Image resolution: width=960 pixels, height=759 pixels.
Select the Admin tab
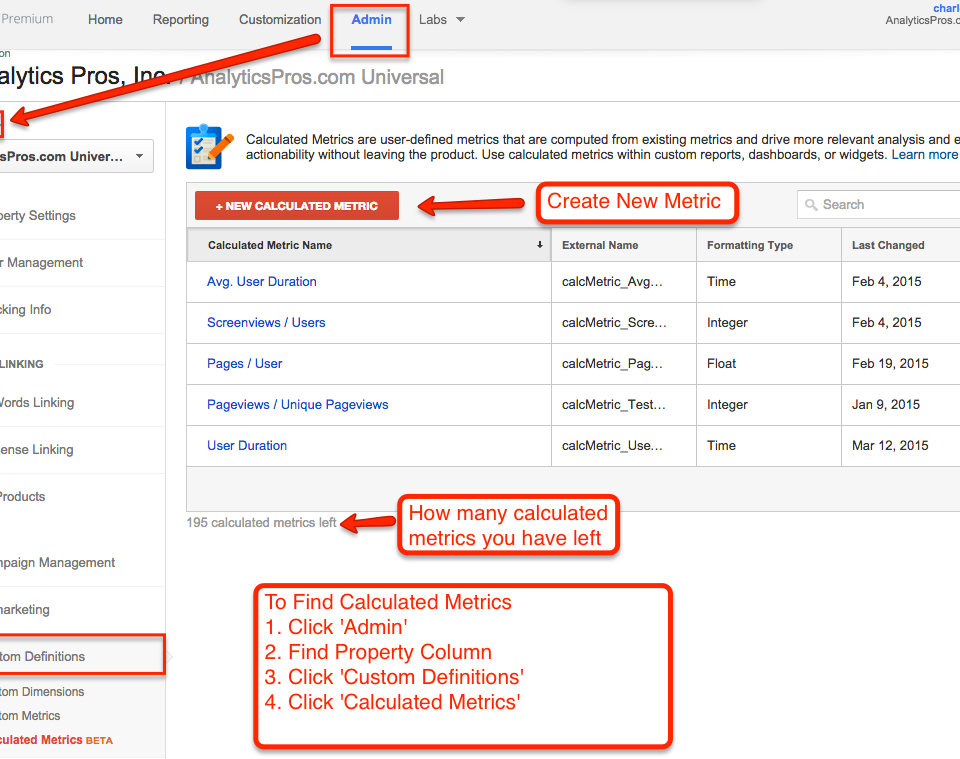[371, 20]
